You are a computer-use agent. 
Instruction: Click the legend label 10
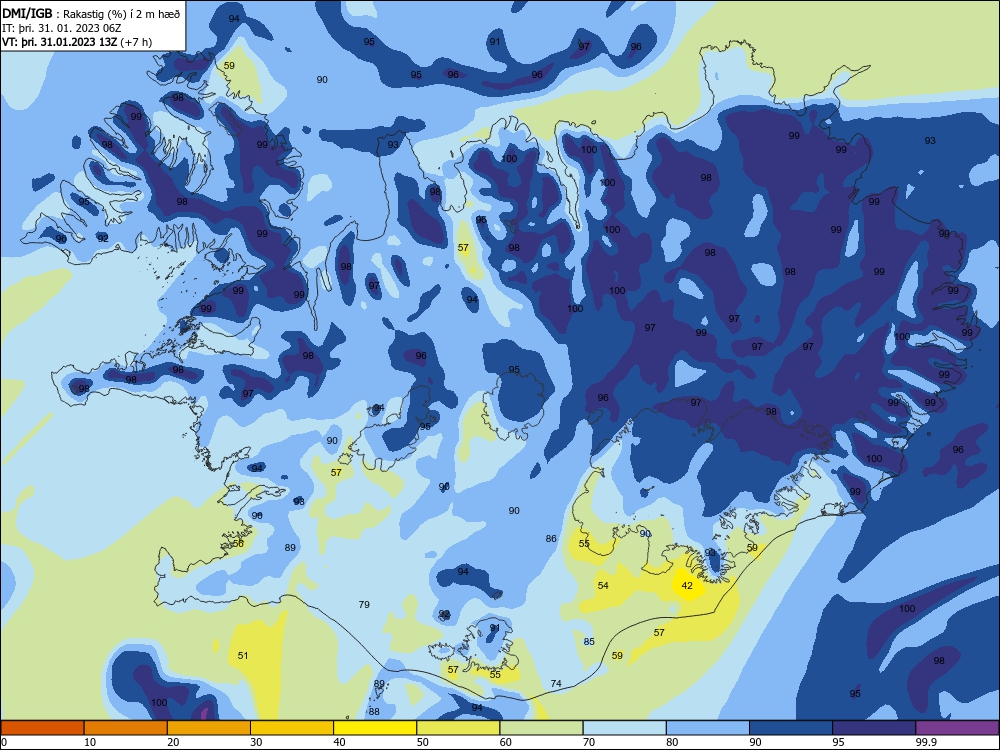click(x=90, y=742)
